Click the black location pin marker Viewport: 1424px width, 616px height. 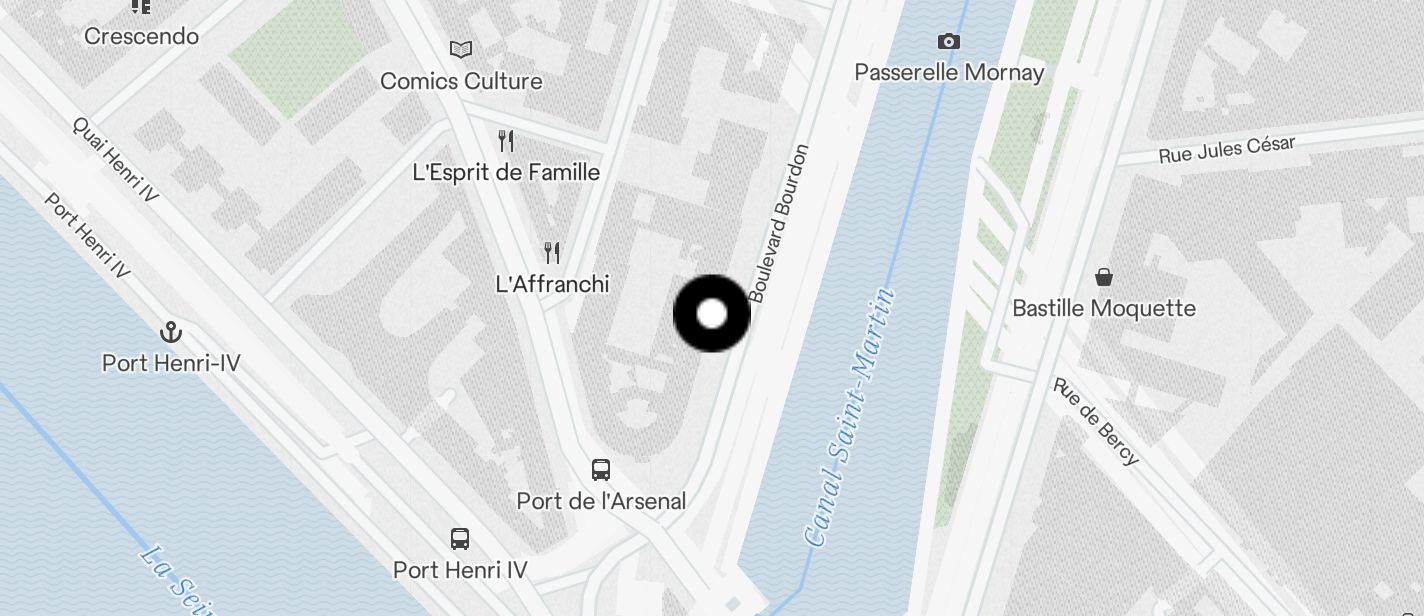pos(711,314)
